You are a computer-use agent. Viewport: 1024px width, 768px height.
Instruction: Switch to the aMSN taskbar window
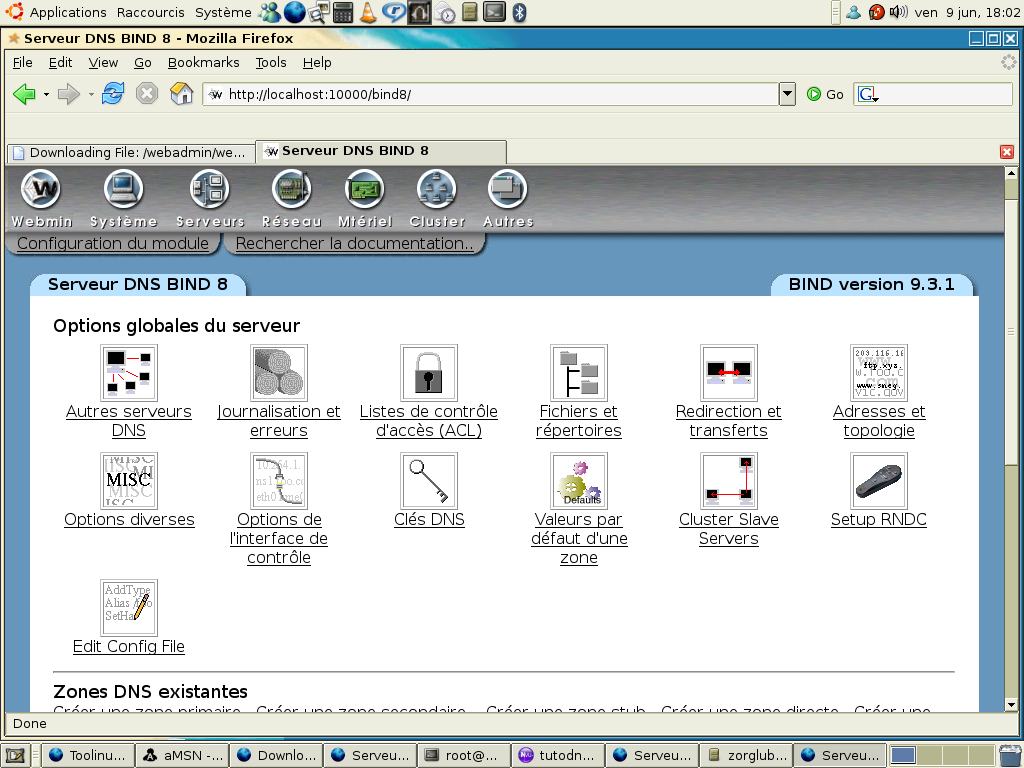[182, 755]
